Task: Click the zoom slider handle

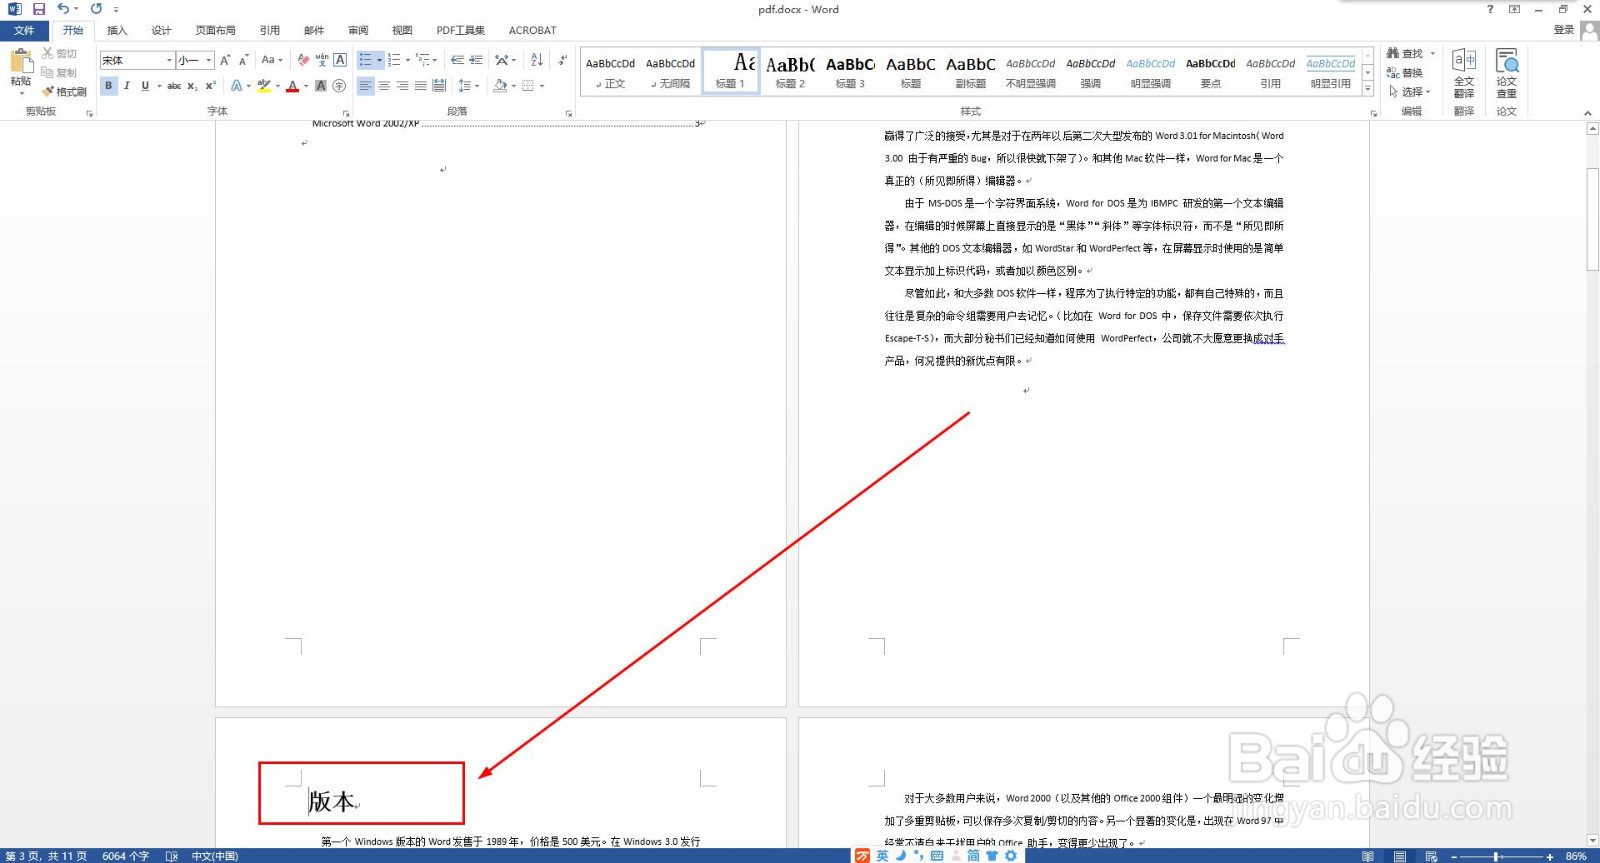Action: tap(1496, 856)
